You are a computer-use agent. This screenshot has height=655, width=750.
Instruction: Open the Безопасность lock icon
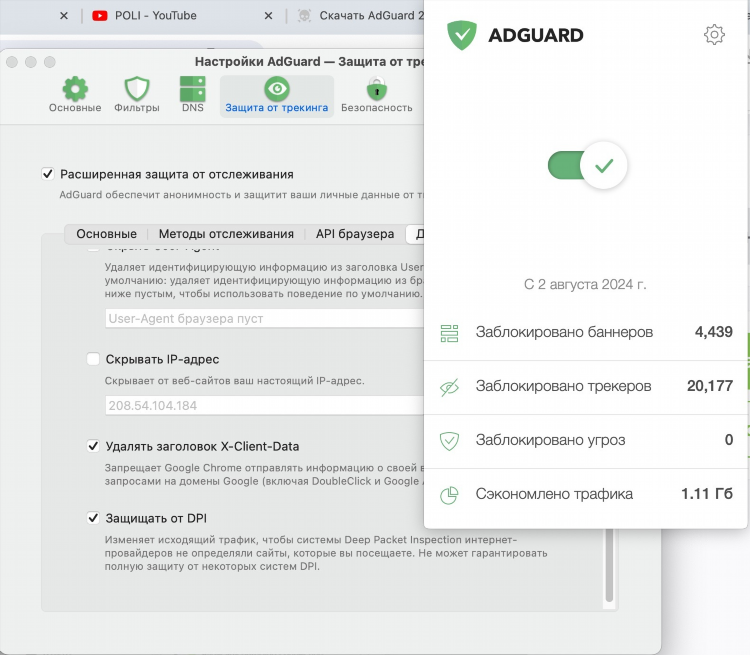[377, 89]
